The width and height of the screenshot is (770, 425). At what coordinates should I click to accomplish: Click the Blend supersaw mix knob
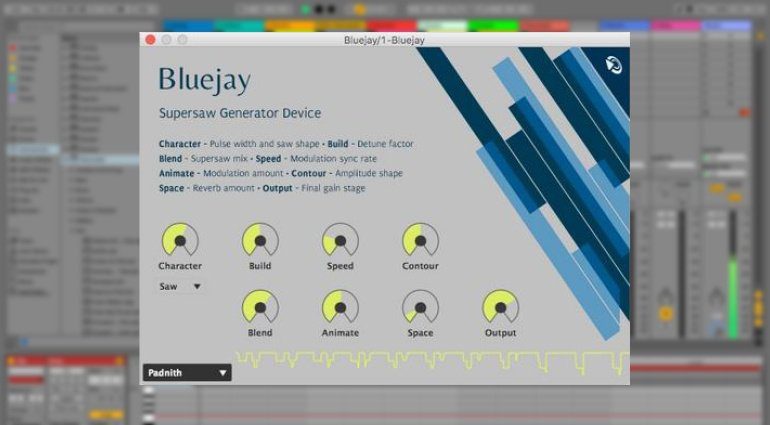tap(260, 307)
